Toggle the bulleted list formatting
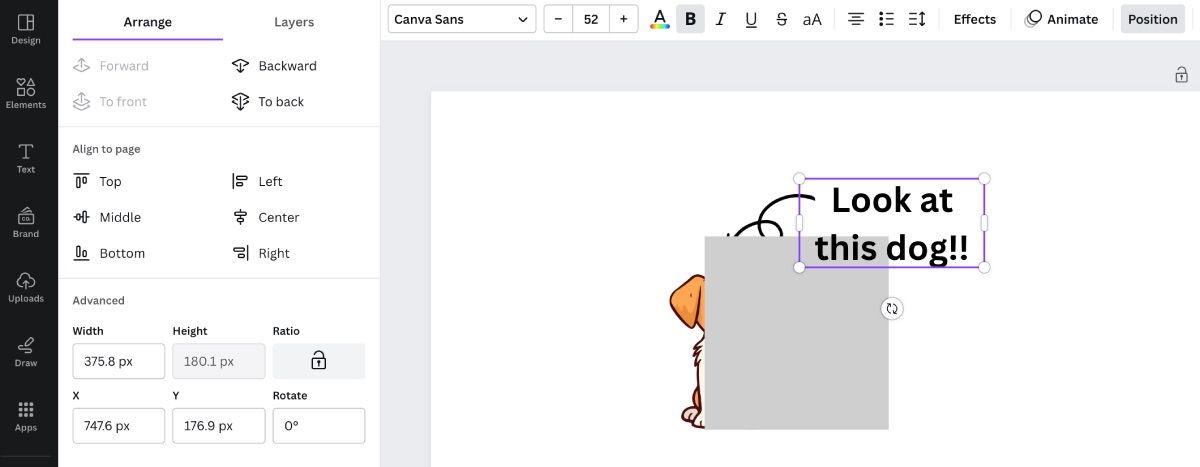The height and width of the screenshot is (467, 1200). tap(886, 19)
